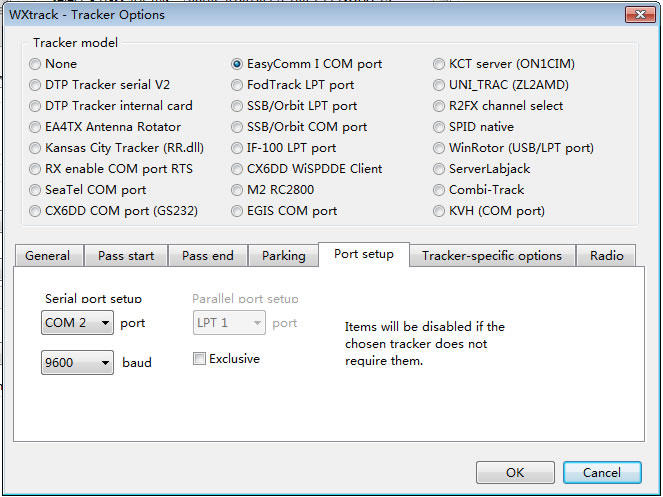
Task: Open the Parking tab
Action: tap(283, 256)
